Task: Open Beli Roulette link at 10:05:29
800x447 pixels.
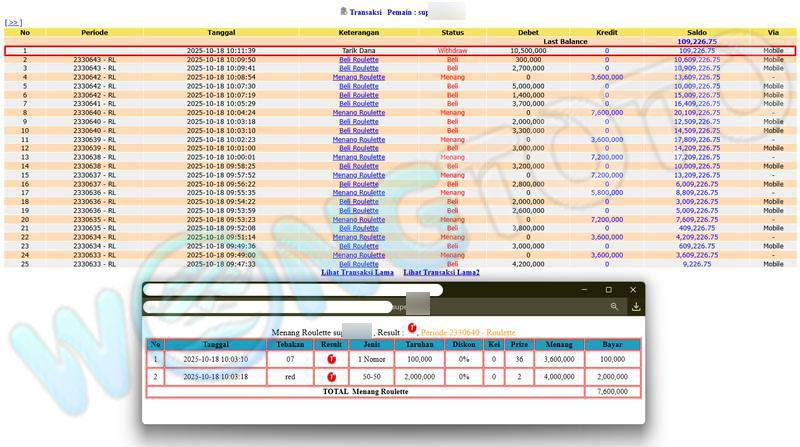Action: pos(359,104)
